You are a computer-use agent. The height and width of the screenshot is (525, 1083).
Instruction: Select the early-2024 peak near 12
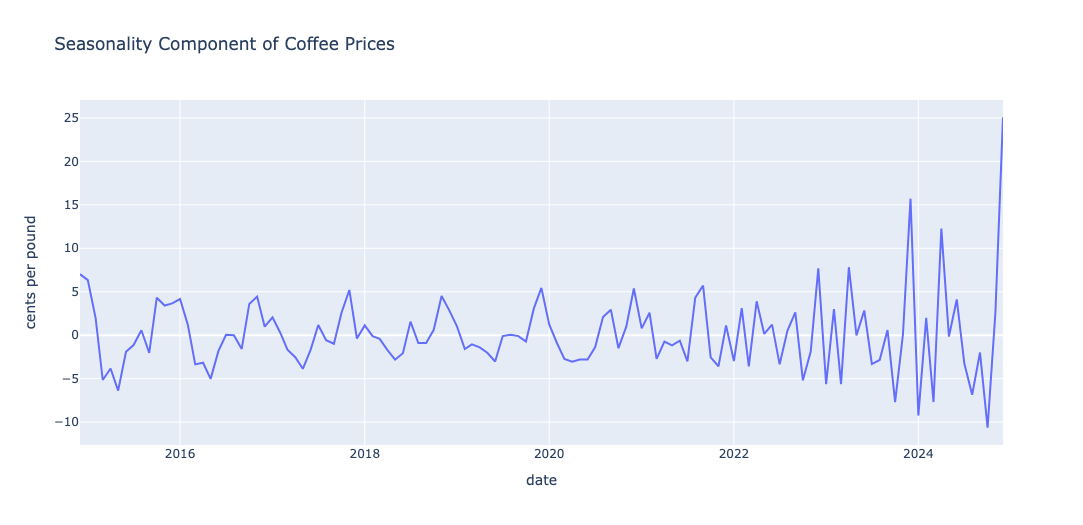(x=941, y=229)
